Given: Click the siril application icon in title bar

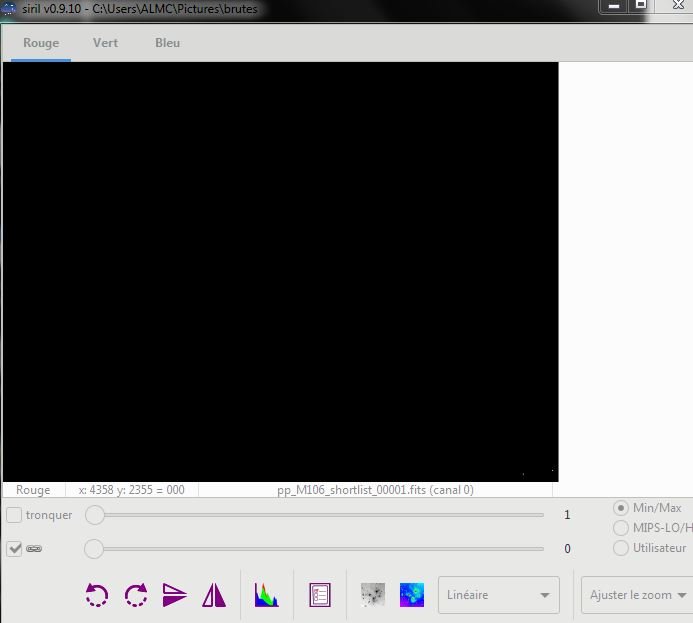Looking at the screenshot, I should point(8,8).
